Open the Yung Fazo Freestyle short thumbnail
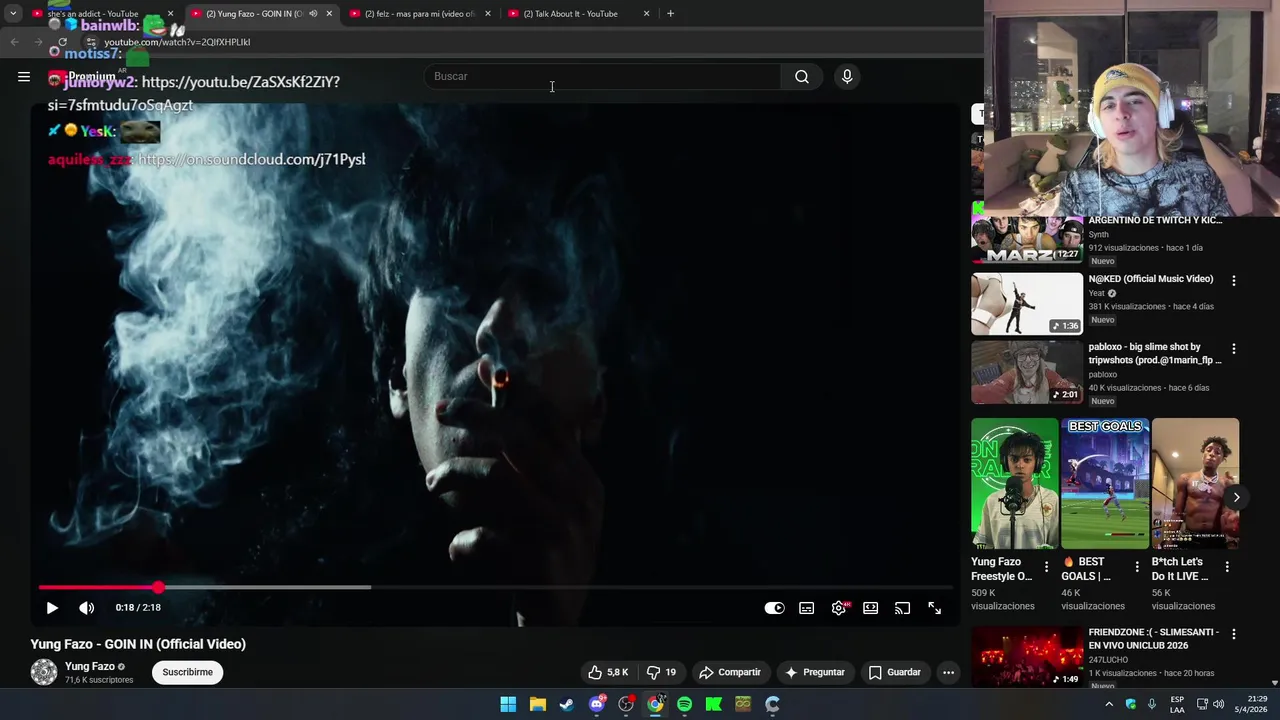This screenshot has width=1280, height=720. pyautogui.click(x=1015, y=483)
